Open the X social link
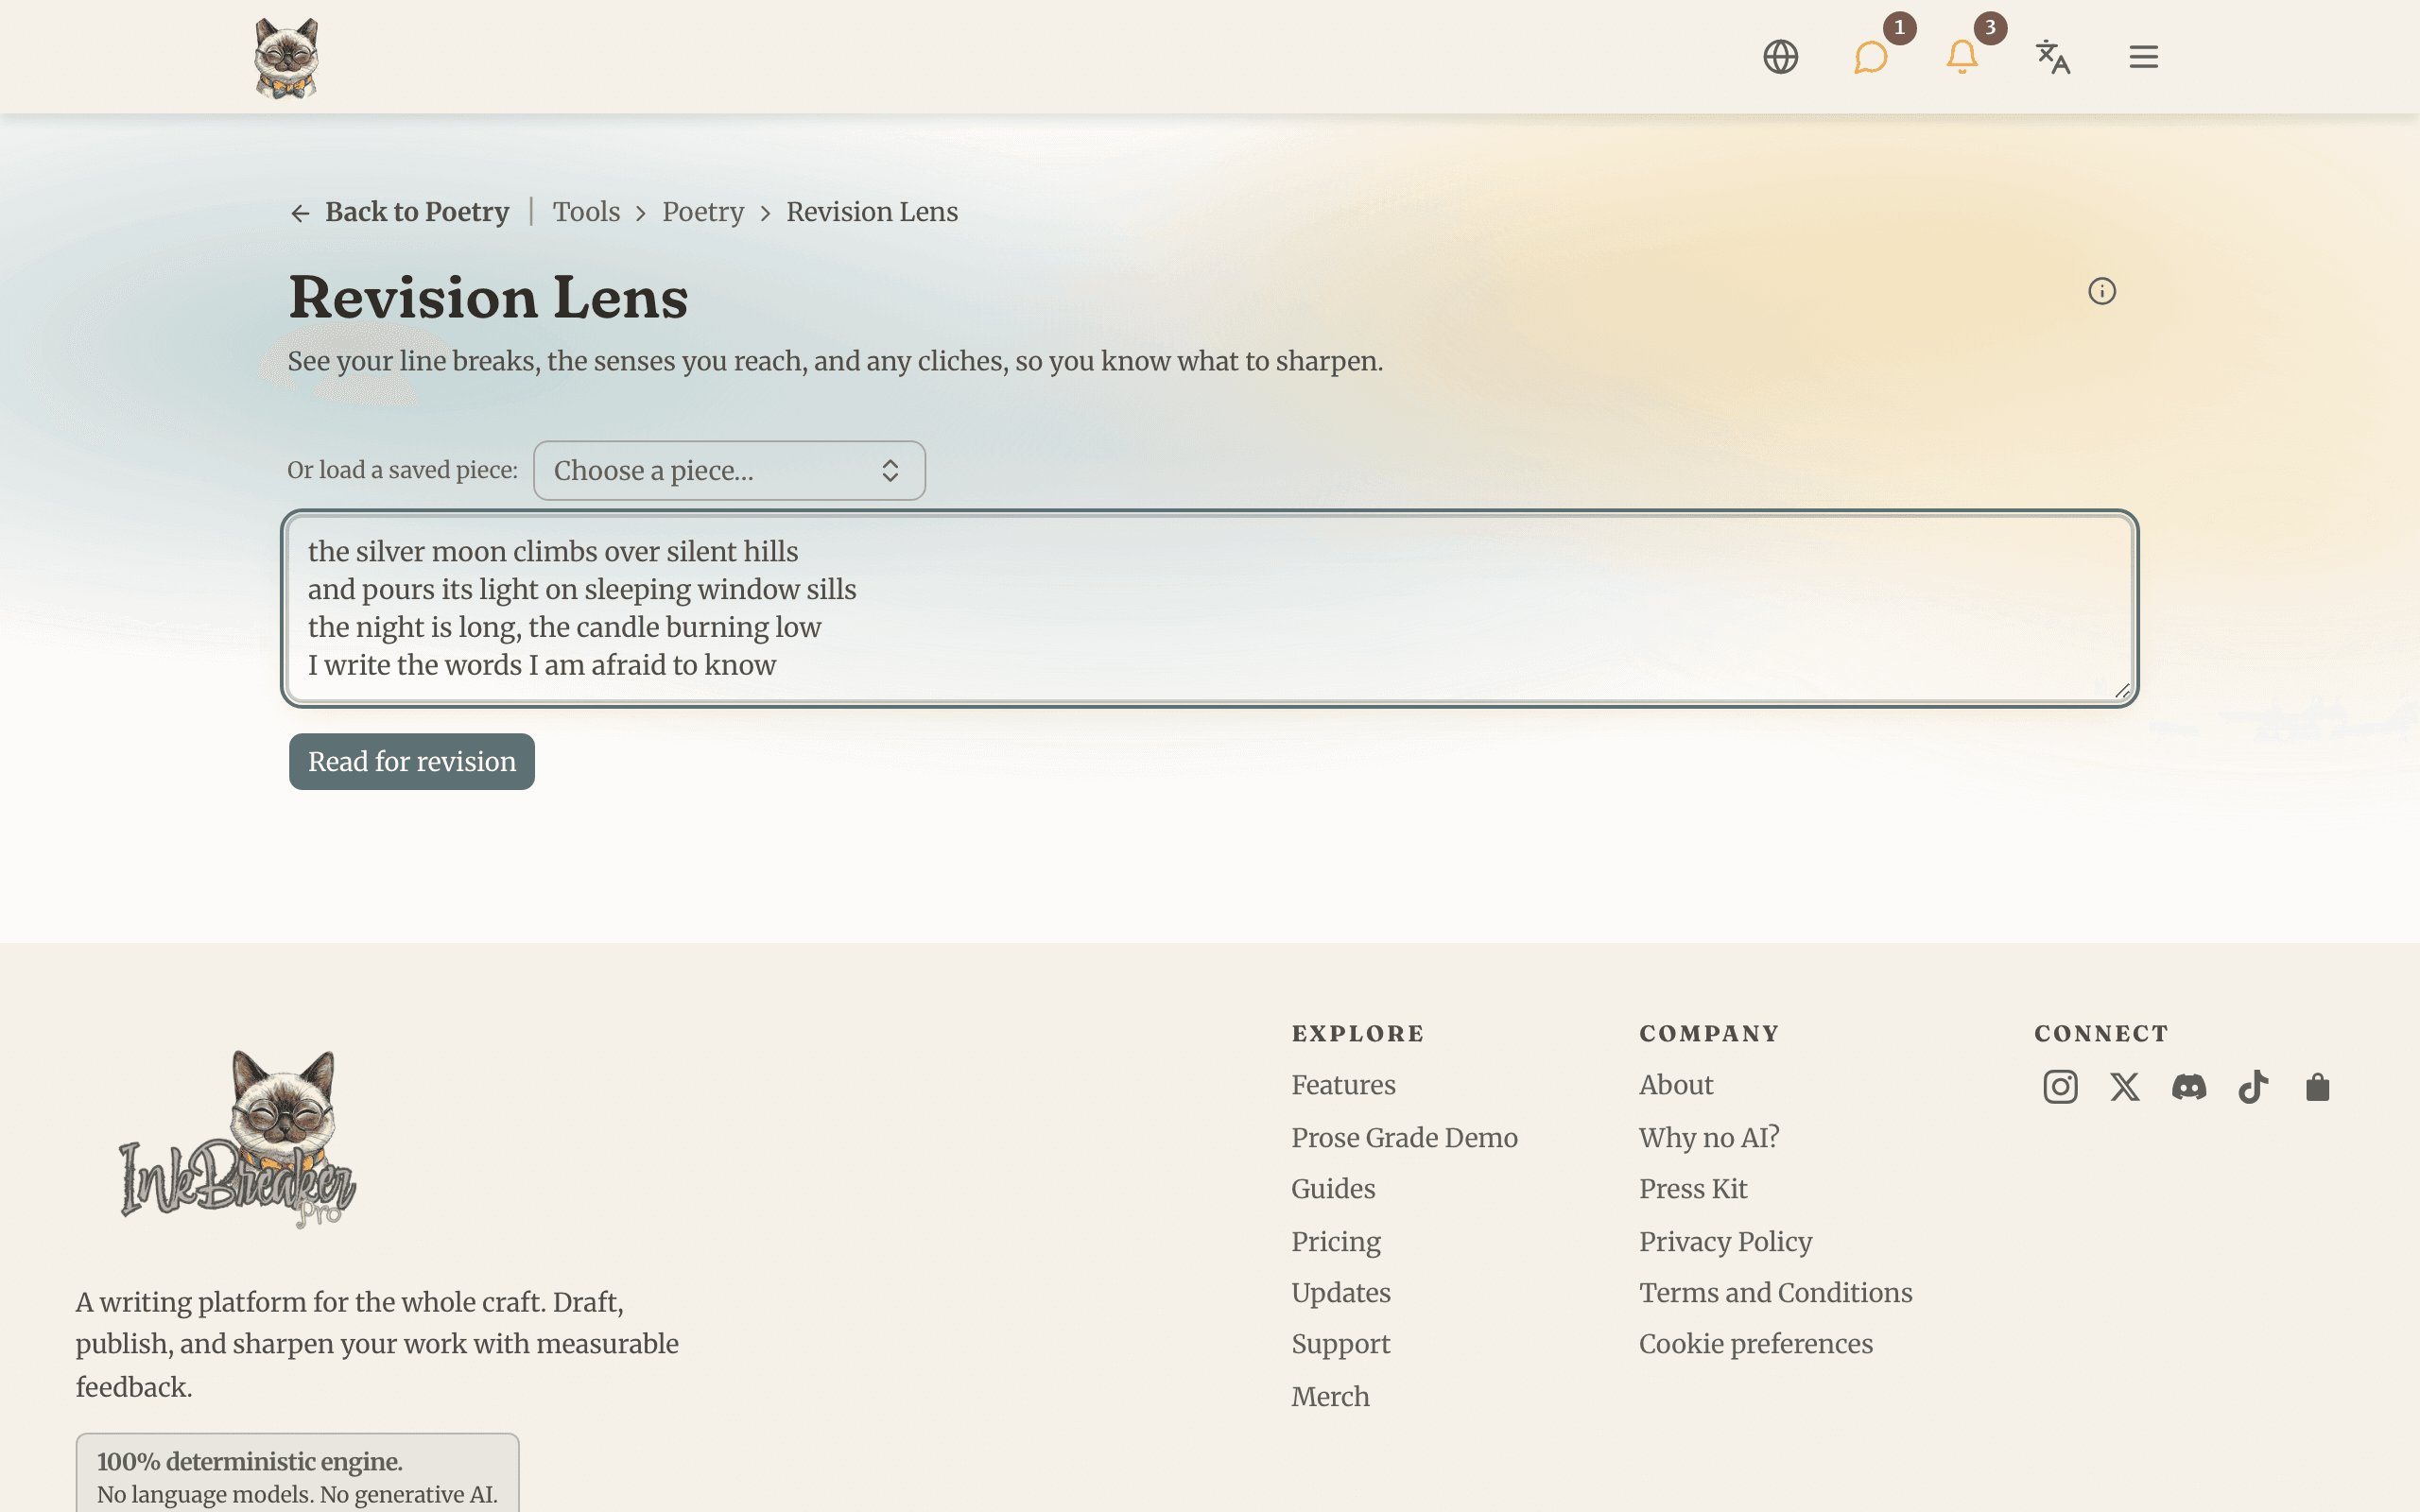2420x1512 pixels. click(x=2125, y=1087)
